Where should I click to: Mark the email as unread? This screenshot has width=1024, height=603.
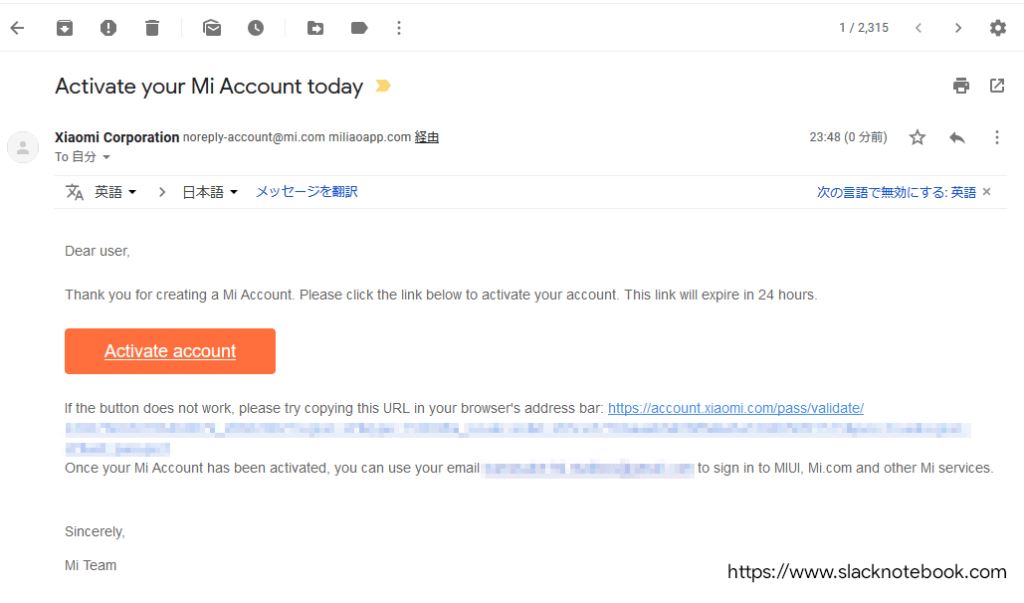click(212, 28)
